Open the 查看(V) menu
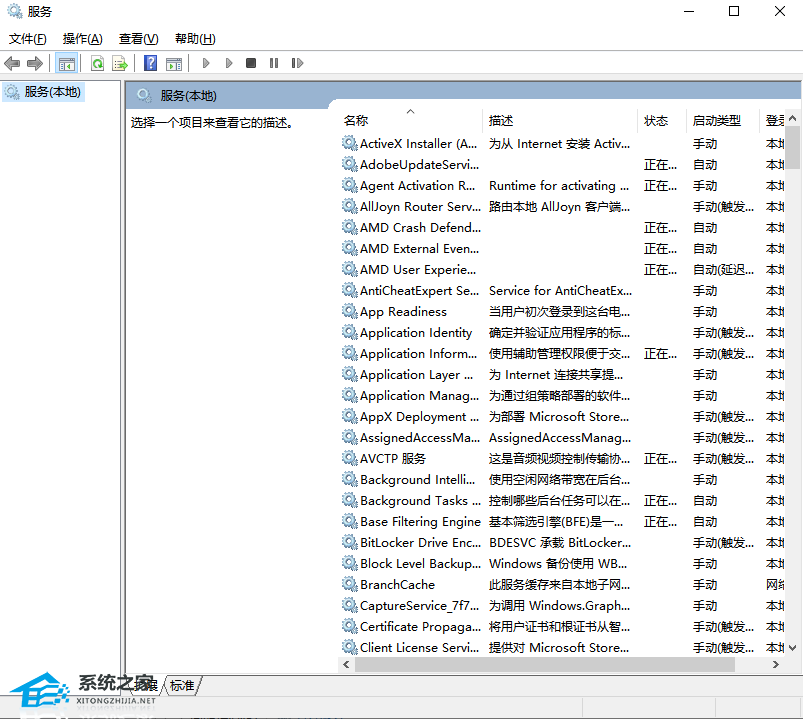 (x=138, y=39)
